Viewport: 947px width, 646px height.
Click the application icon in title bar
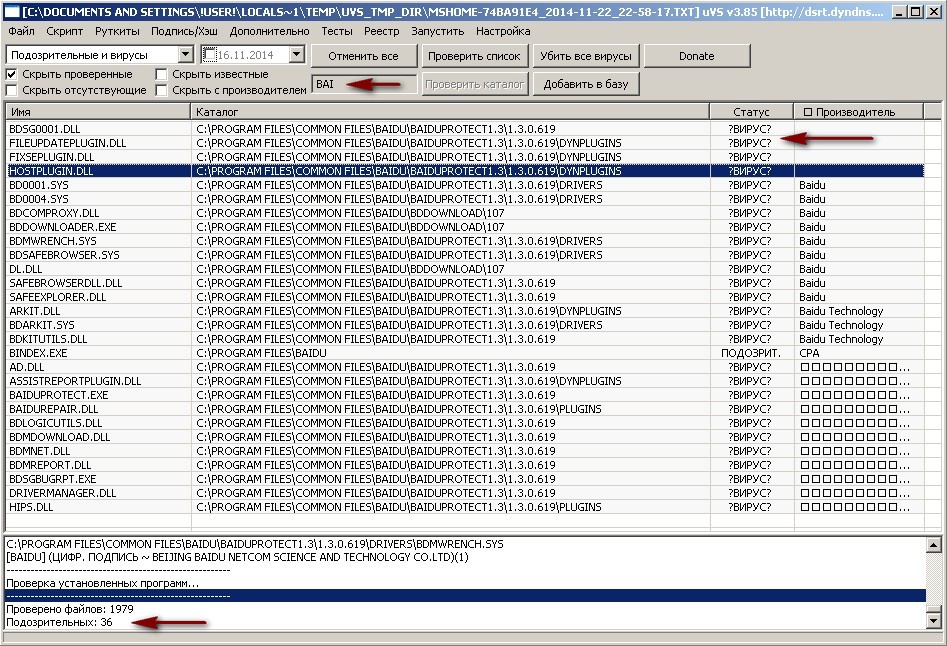11,11
